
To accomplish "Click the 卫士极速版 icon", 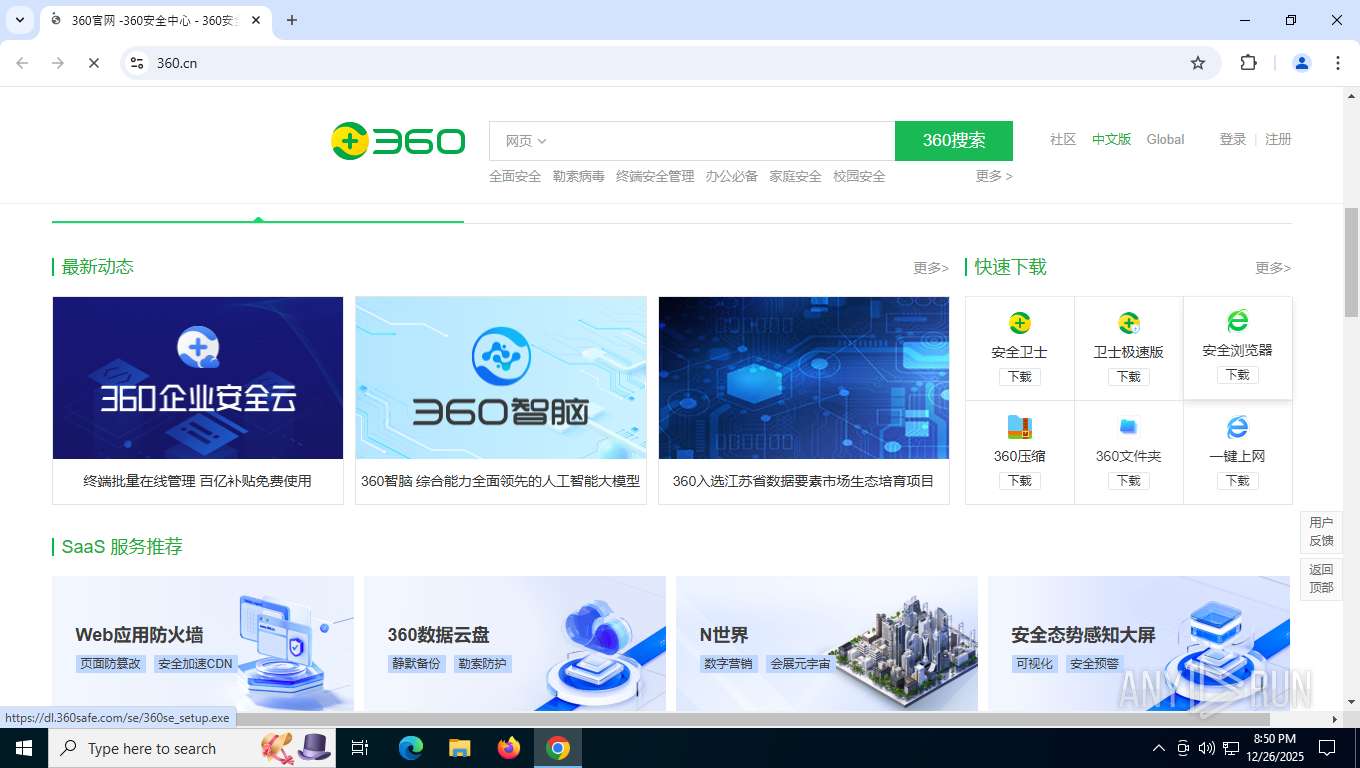I will (x=1128, y=323).
